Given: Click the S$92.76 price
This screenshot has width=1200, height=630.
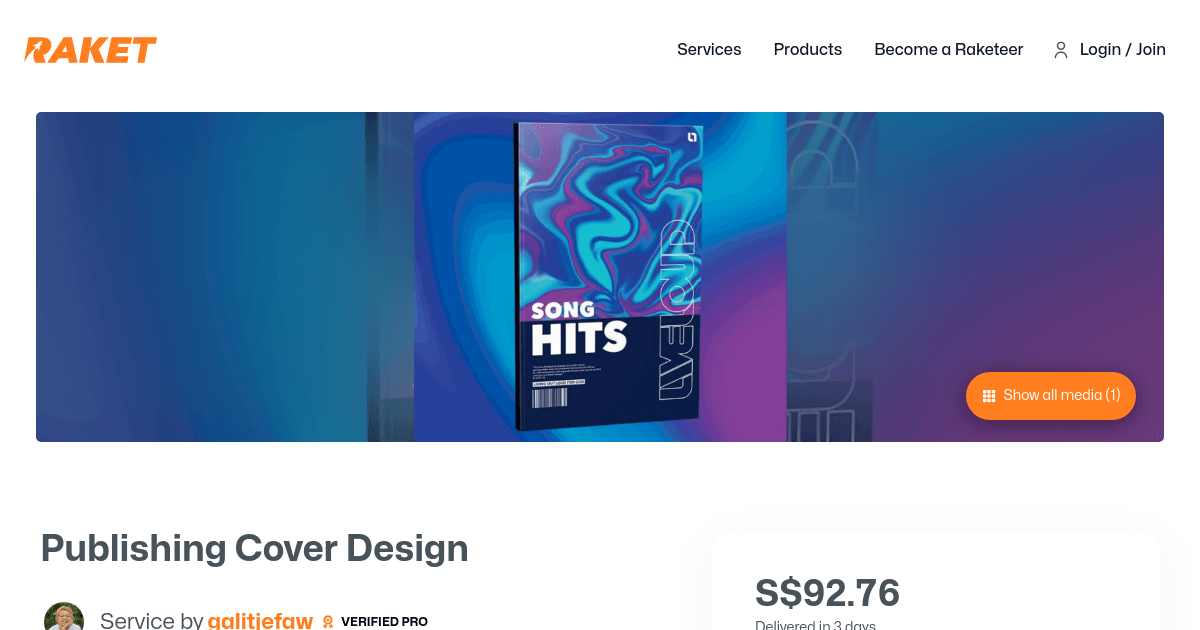Looking at the screenshot, I should click(x=827, y=593).
